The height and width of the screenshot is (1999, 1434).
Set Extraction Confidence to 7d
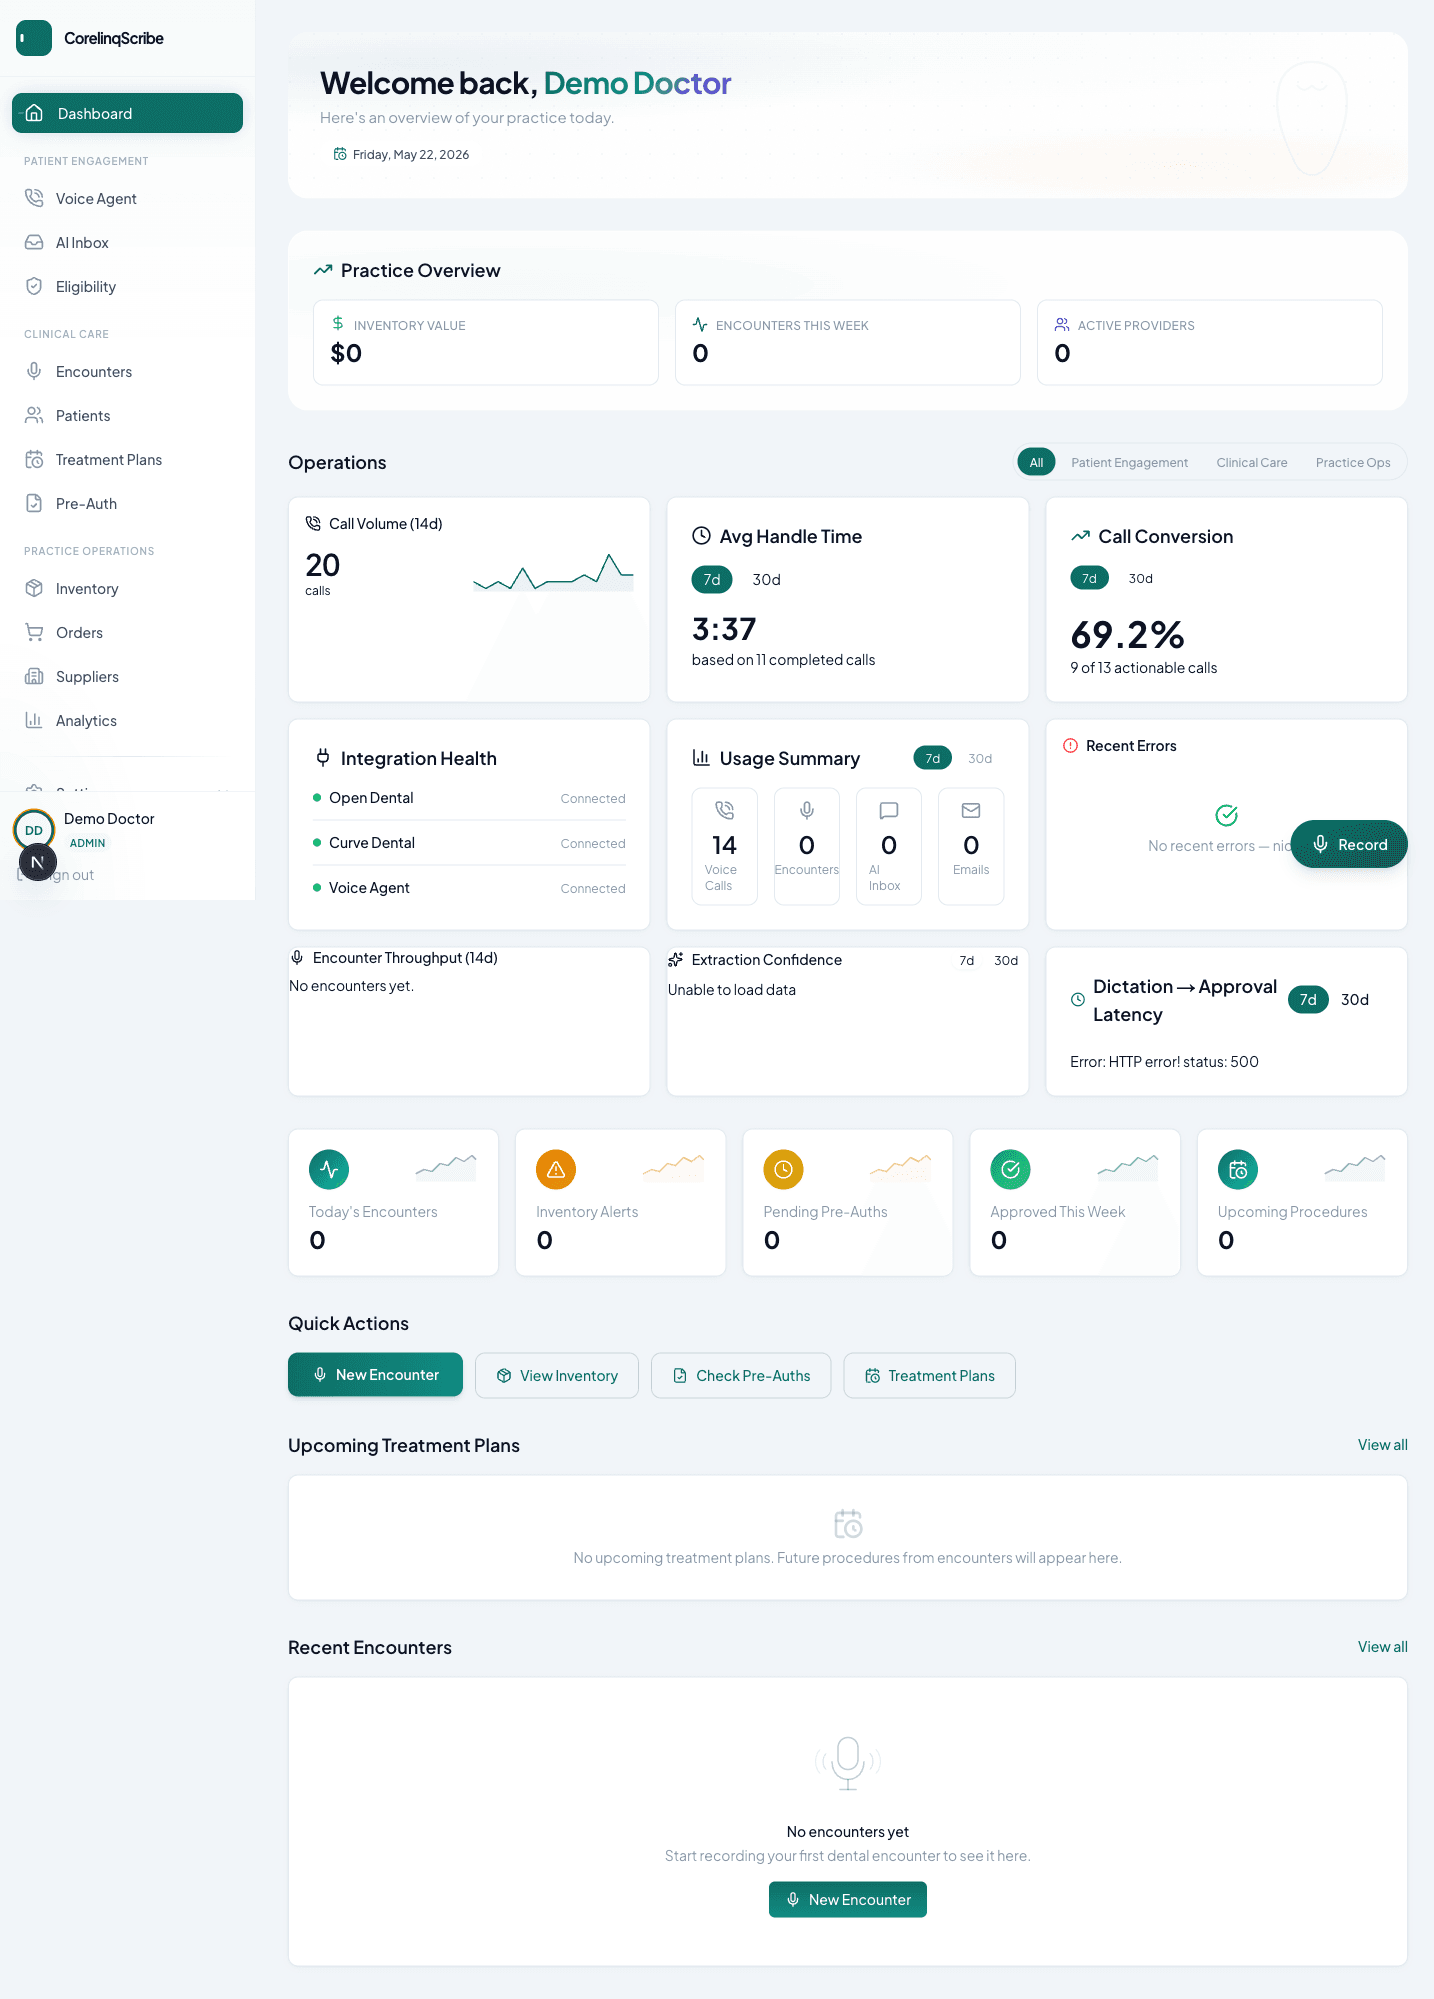[966, 961]
